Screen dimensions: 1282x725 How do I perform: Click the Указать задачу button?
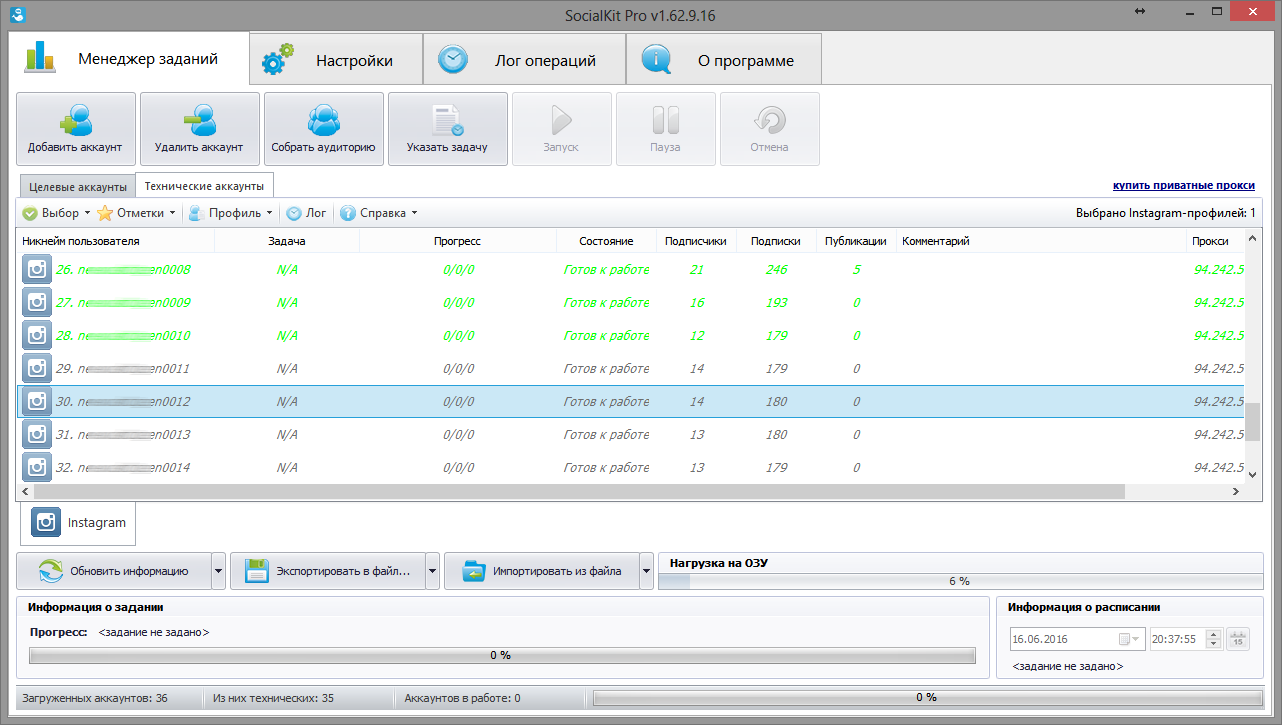click(448, 129)
